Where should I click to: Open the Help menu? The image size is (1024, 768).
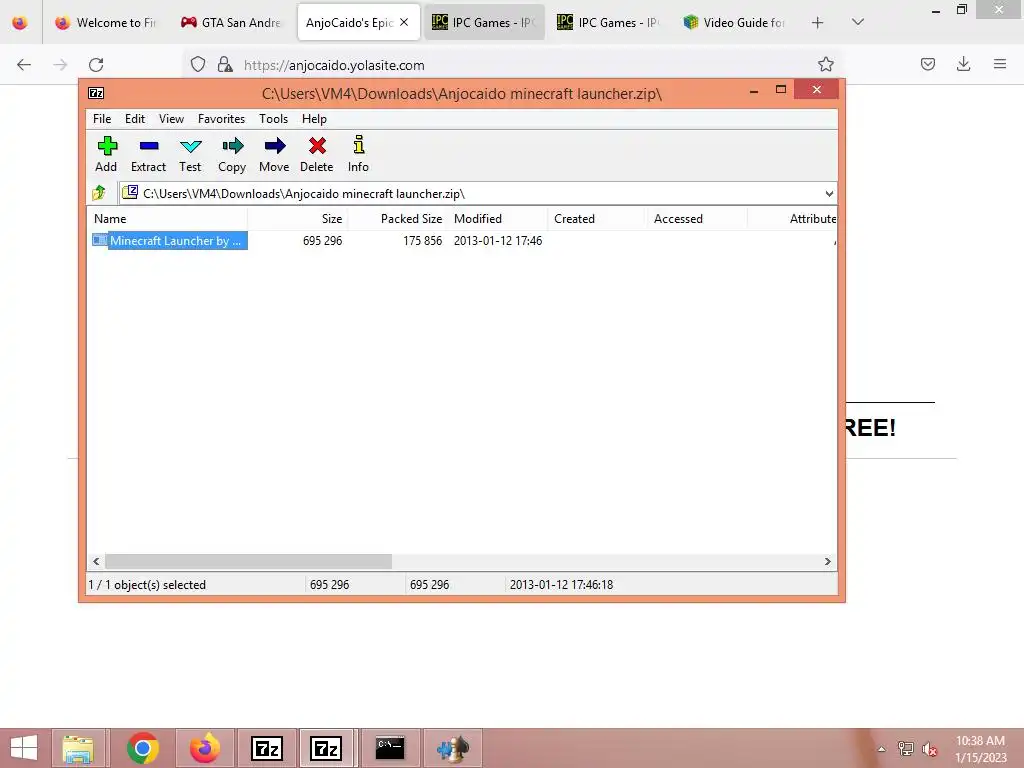pyautogui.click(x=314, y=119)
